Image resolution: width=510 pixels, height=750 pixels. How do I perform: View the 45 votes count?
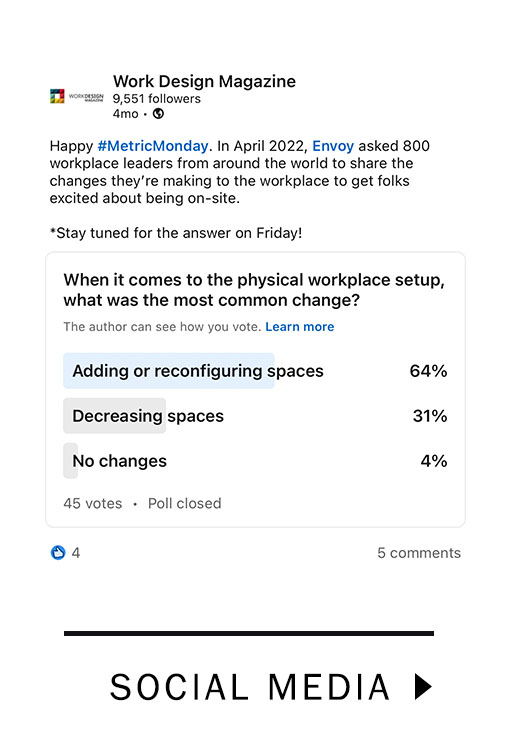pos(93,503)
